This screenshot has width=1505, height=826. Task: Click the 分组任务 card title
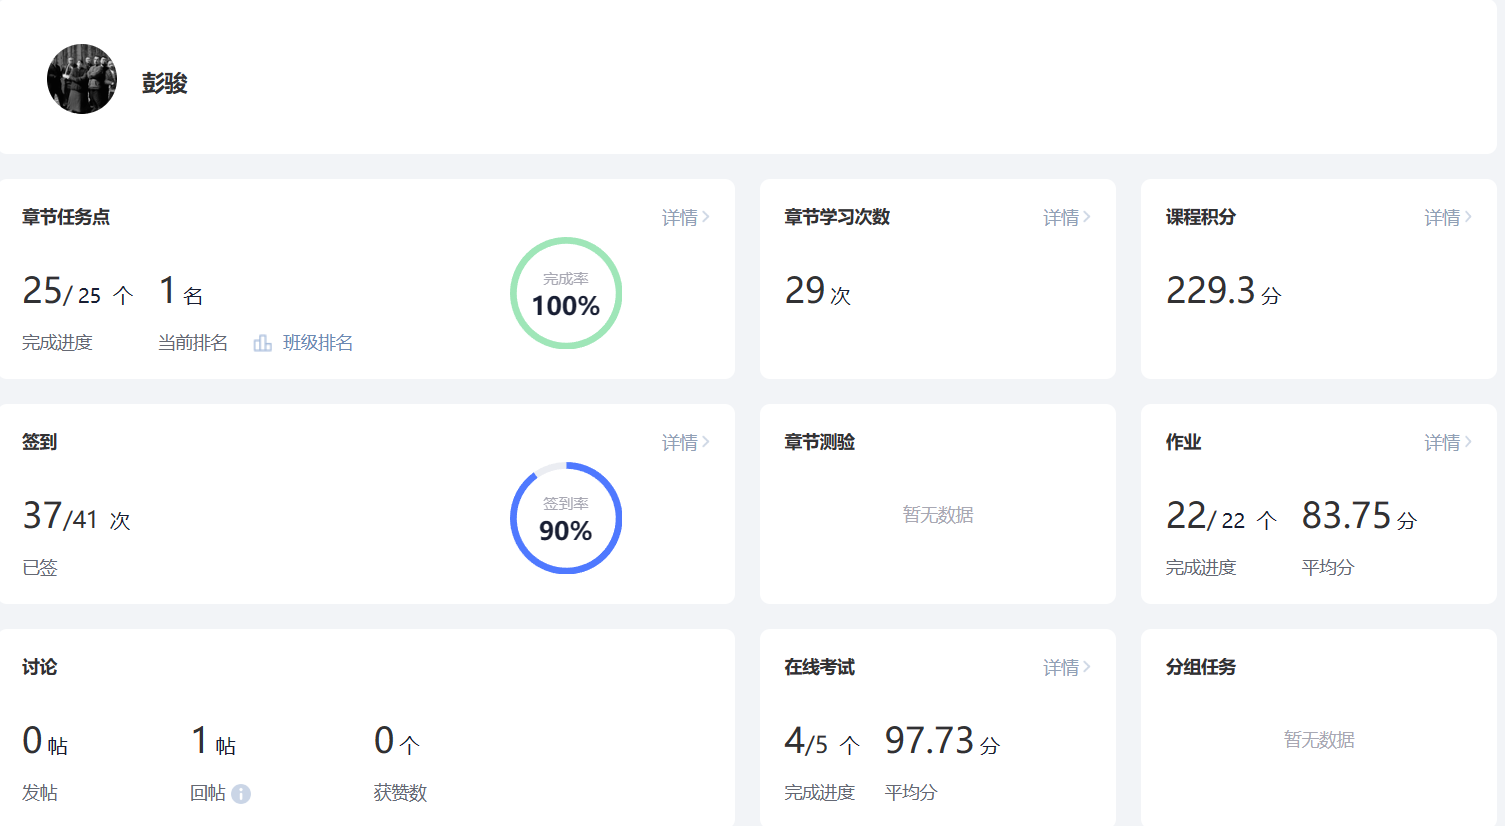pos(1201,667)
